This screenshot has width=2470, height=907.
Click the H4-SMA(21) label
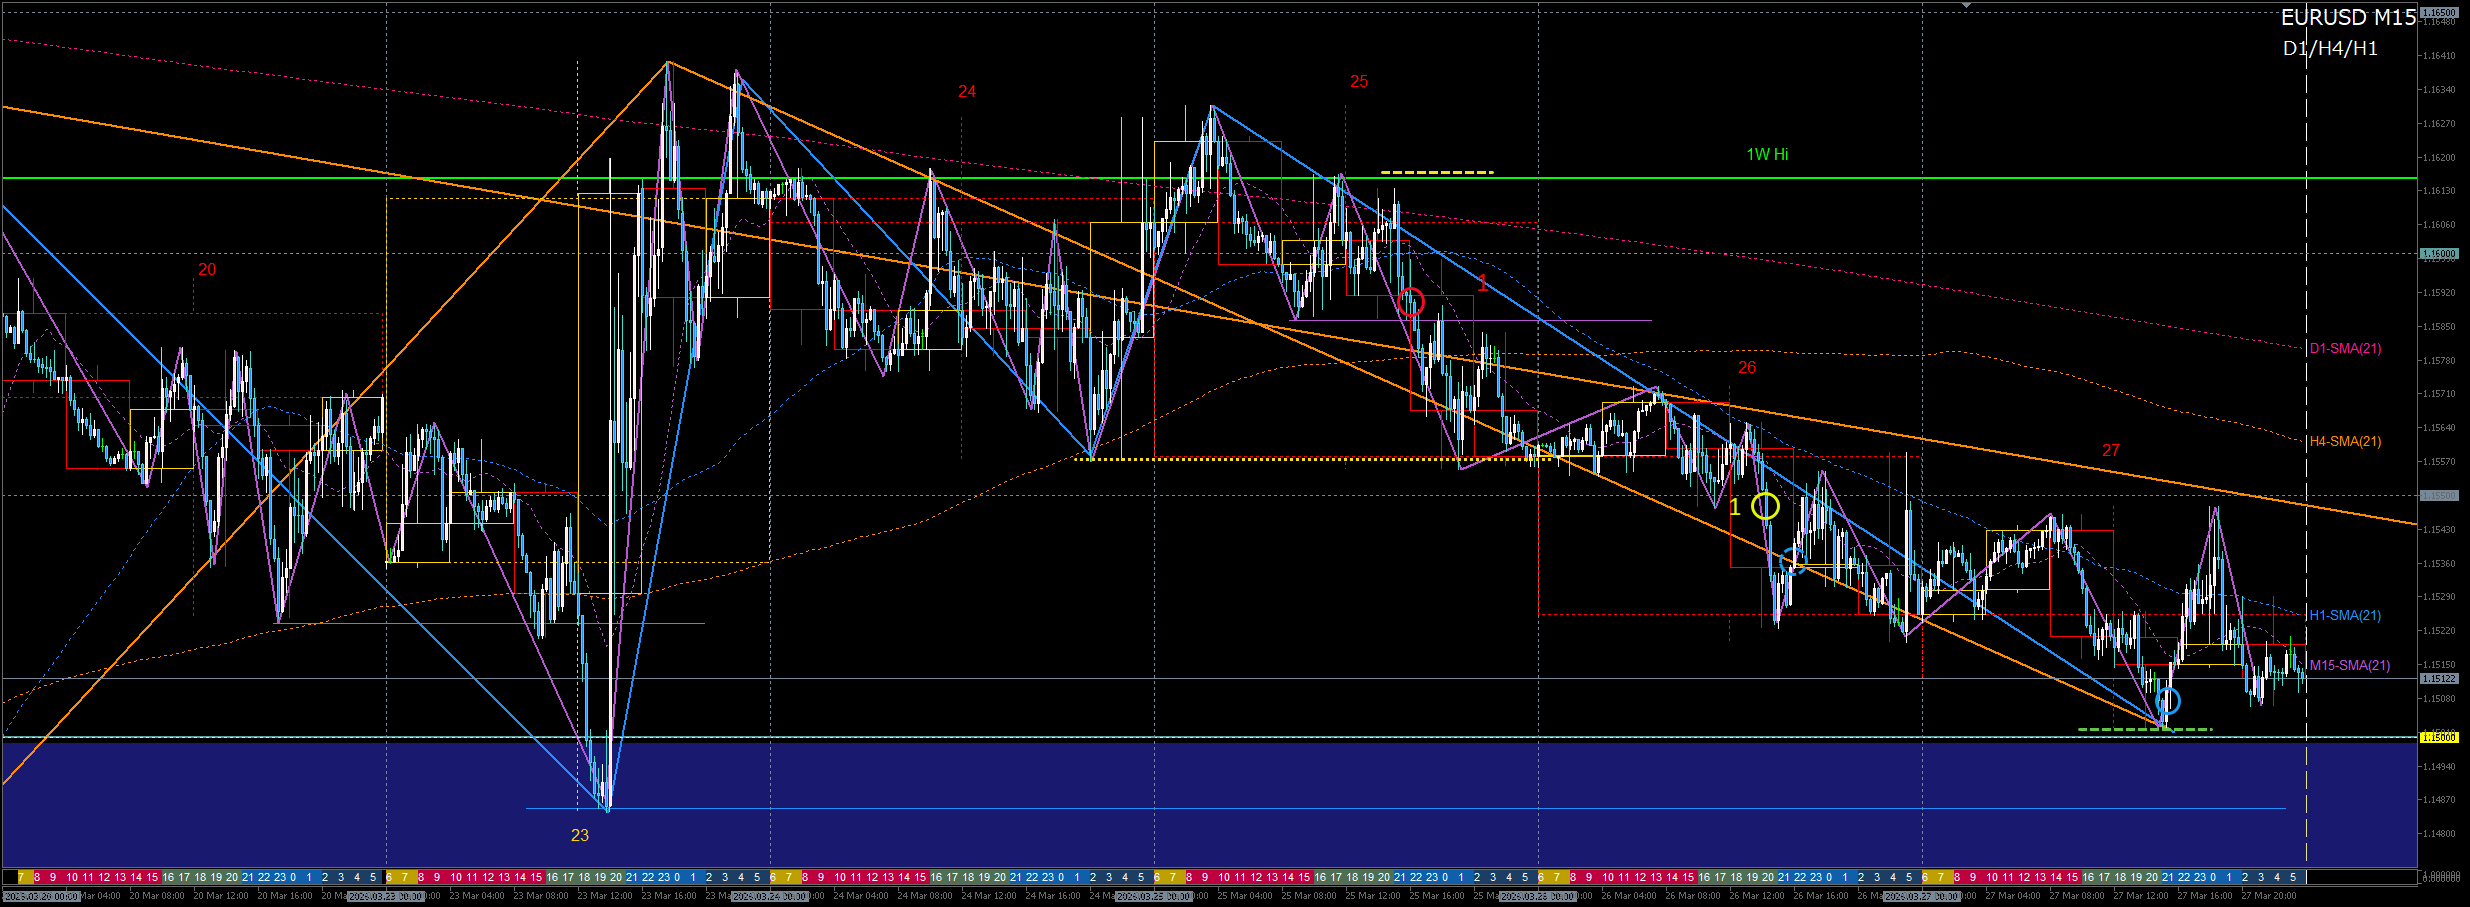(x=2345, y=442)
